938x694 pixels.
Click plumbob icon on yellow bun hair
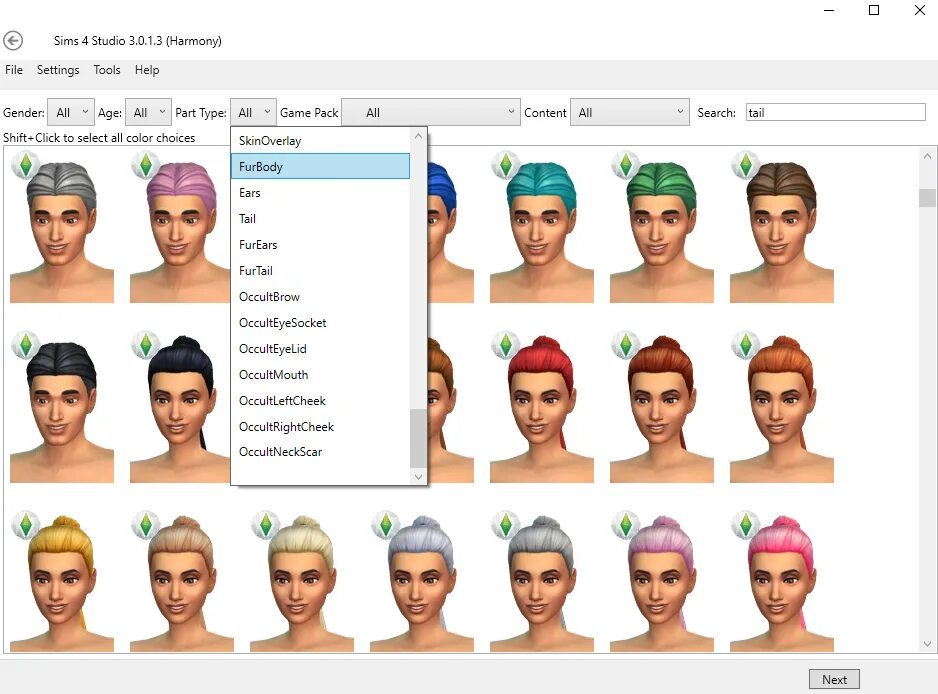[x=26, y=525]
